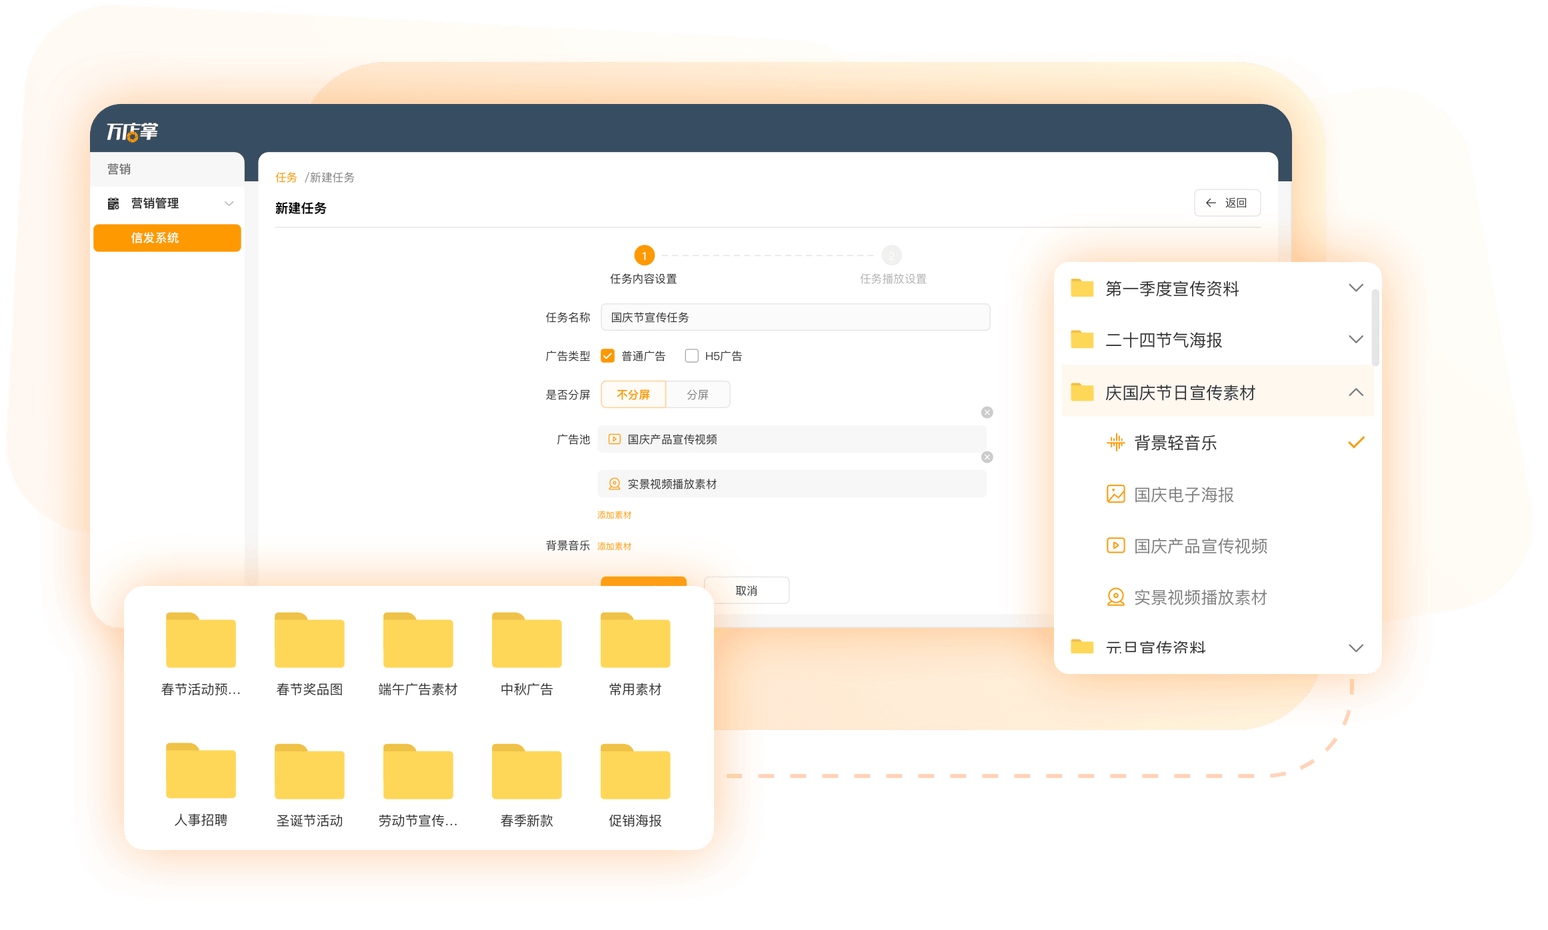Uncheck the 普通广告 checkbox
Image resolution: width=1548 pixels, height=930 pixels.
pyautogui.click(x=608, y=356)
